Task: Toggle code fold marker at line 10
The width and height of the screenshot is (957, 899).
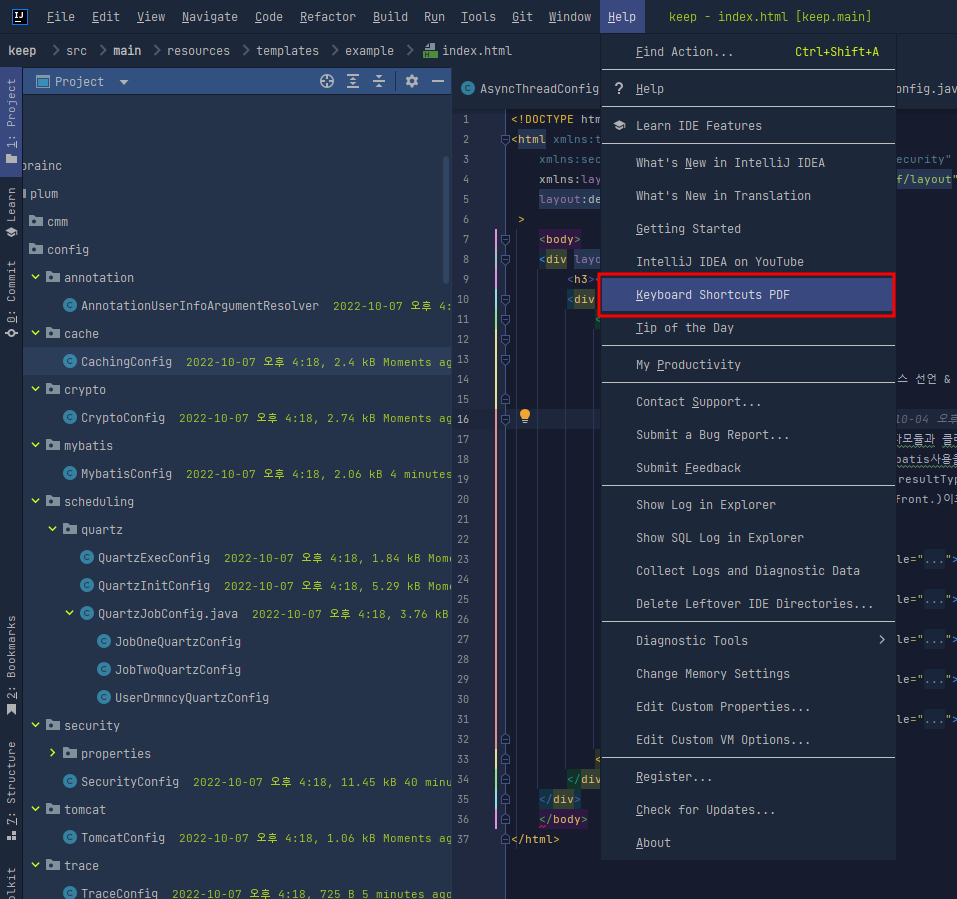Action: pyautogui.click(x=505, y=299)
